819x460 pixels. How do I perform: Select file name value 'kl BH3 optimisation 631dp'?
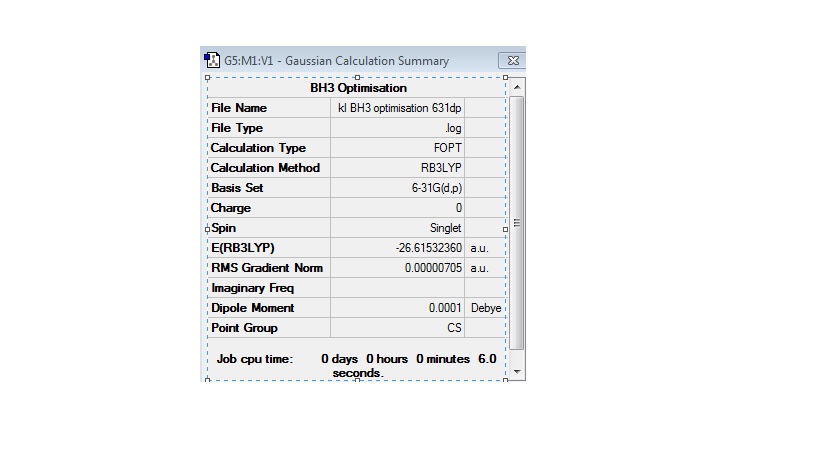click(x=400, y=108)
